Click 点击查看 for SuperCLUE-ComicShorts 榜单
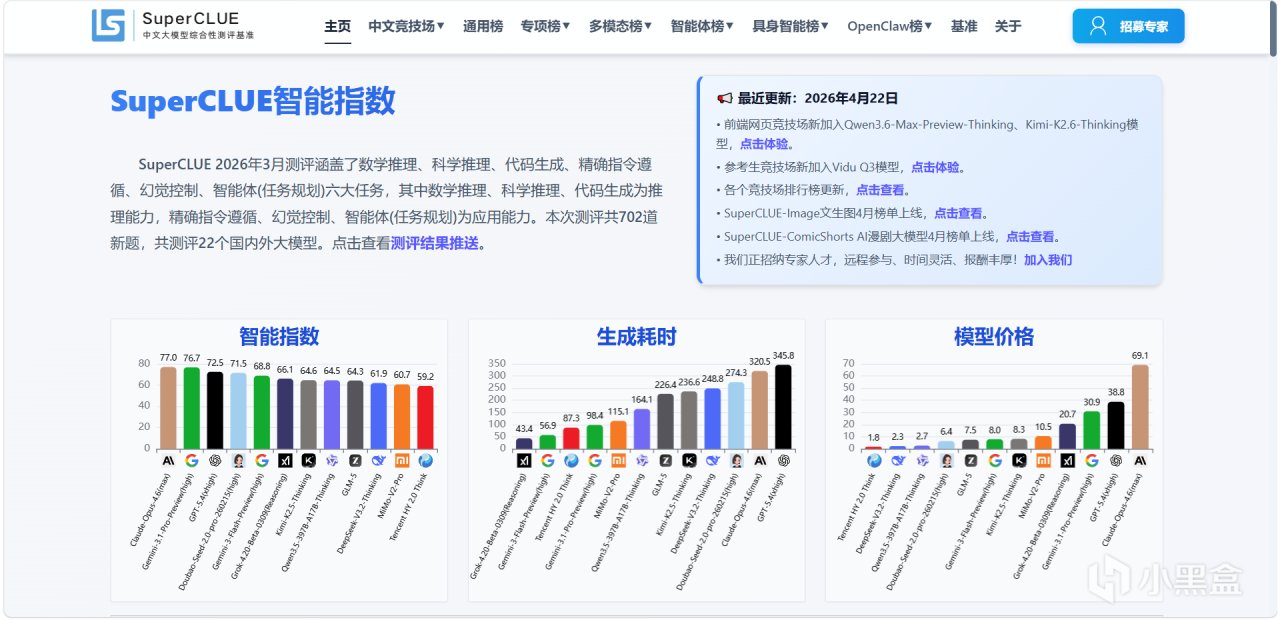 pos(1030,236)
